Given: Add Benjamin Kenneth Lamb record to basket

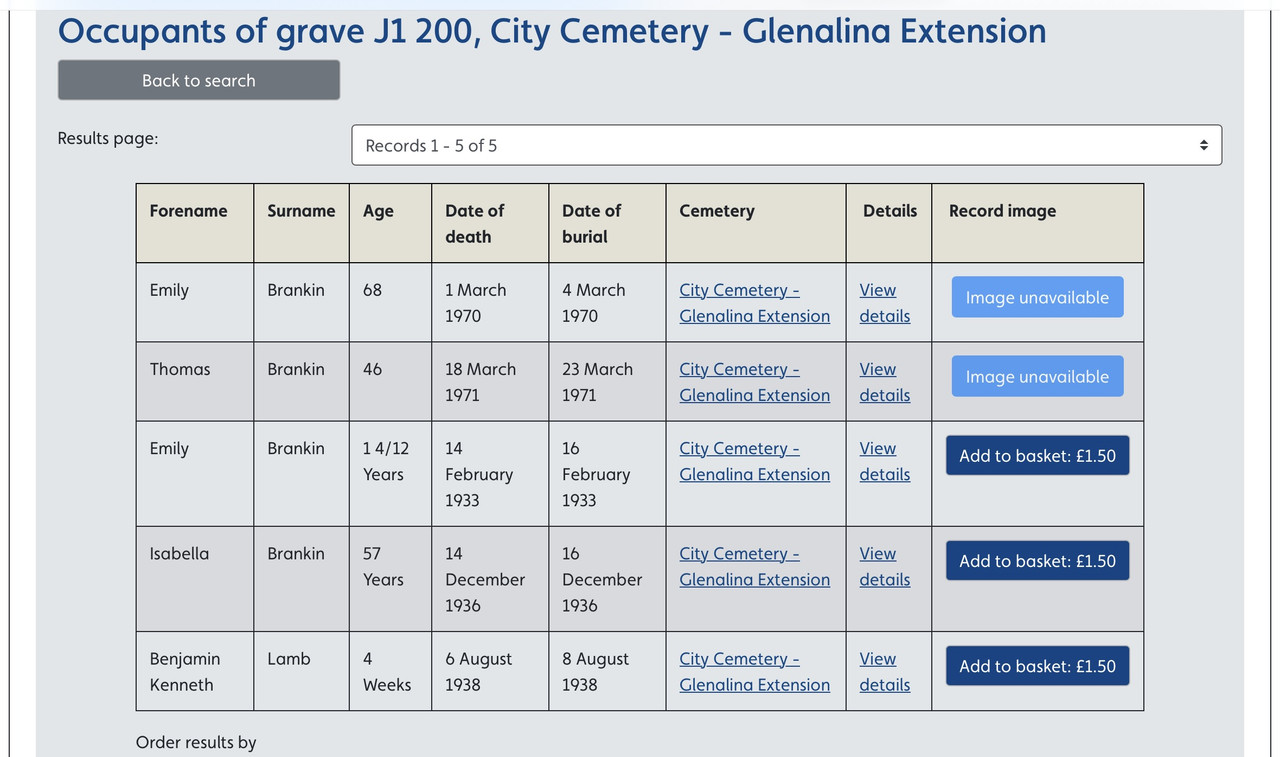Looking at the screenshot, I should [x=1037, y=666].
